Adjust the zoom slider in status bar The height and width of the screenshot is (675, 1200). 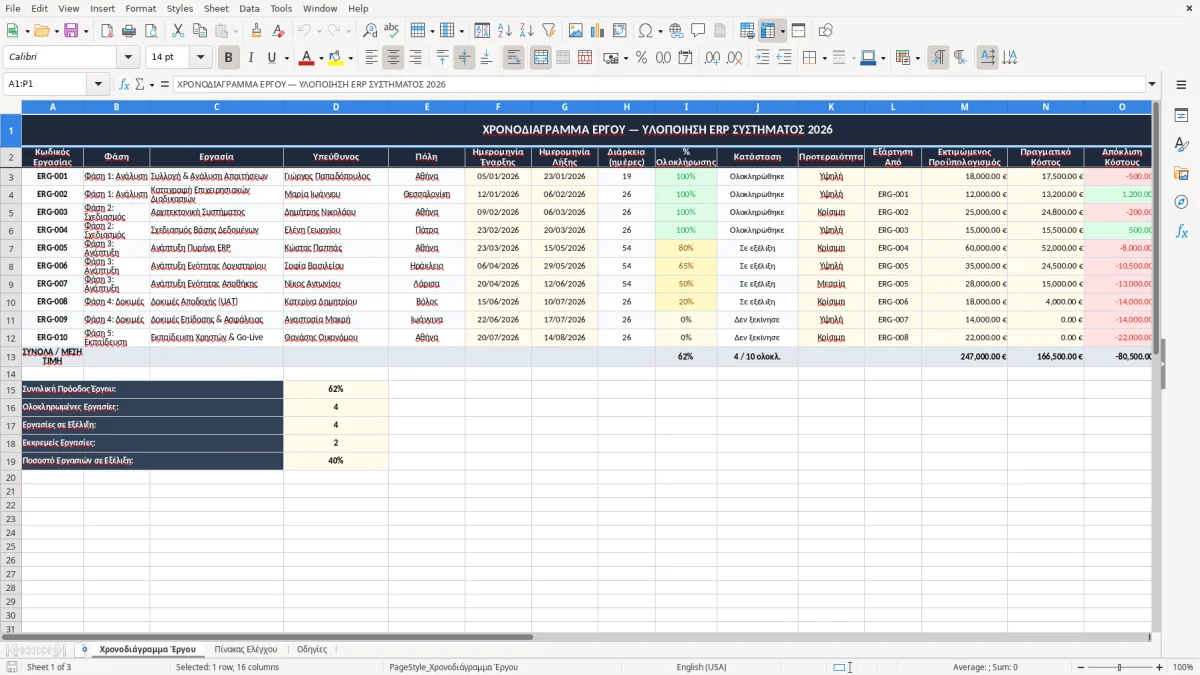tap(1119, 667)
